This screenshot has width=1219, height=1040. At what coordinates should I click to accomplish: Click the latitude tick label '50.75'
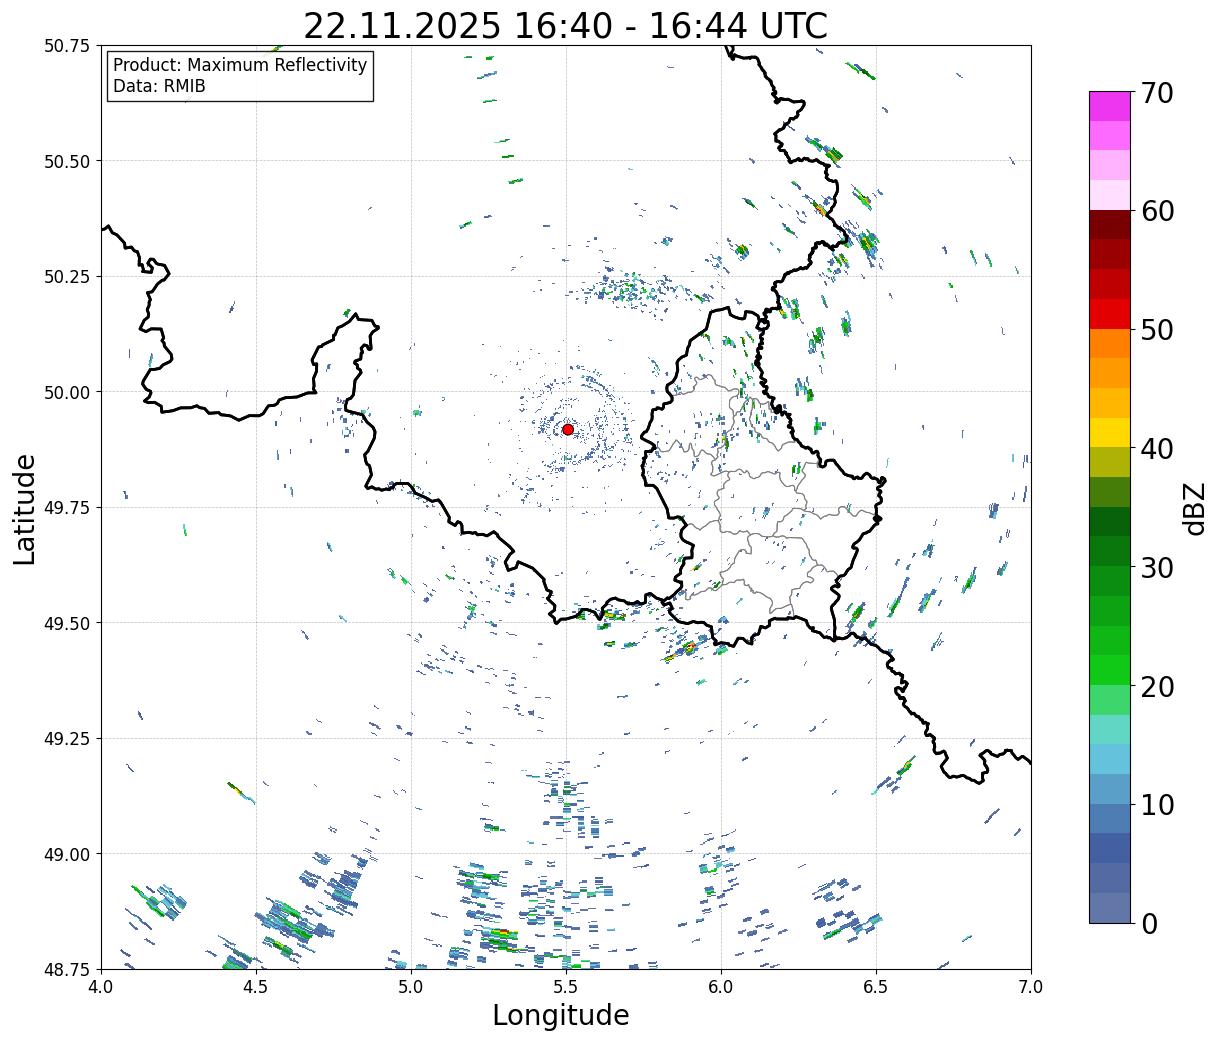67,46
